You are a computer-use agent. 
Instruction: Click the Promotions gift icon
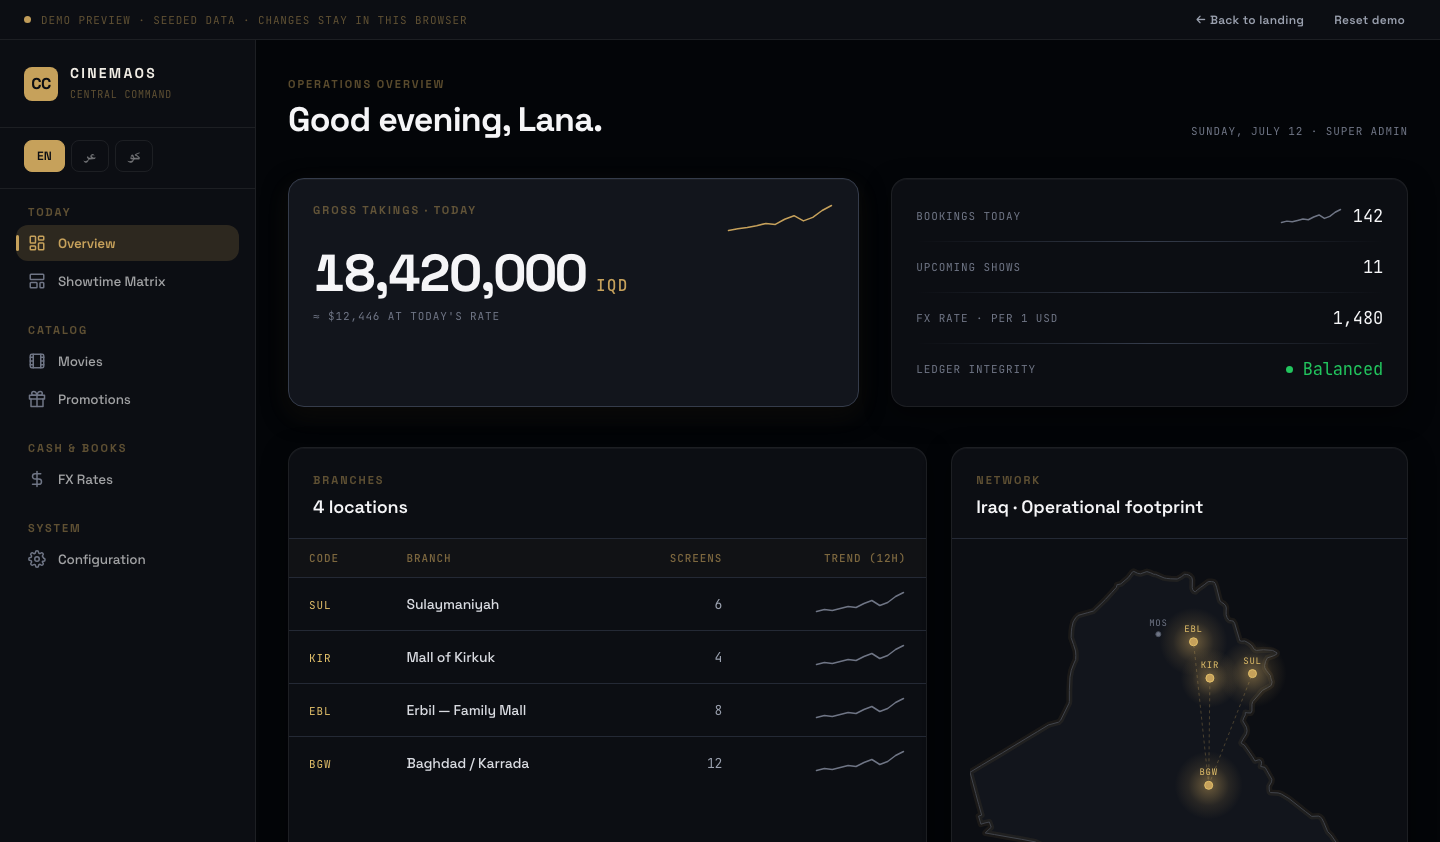37,399
